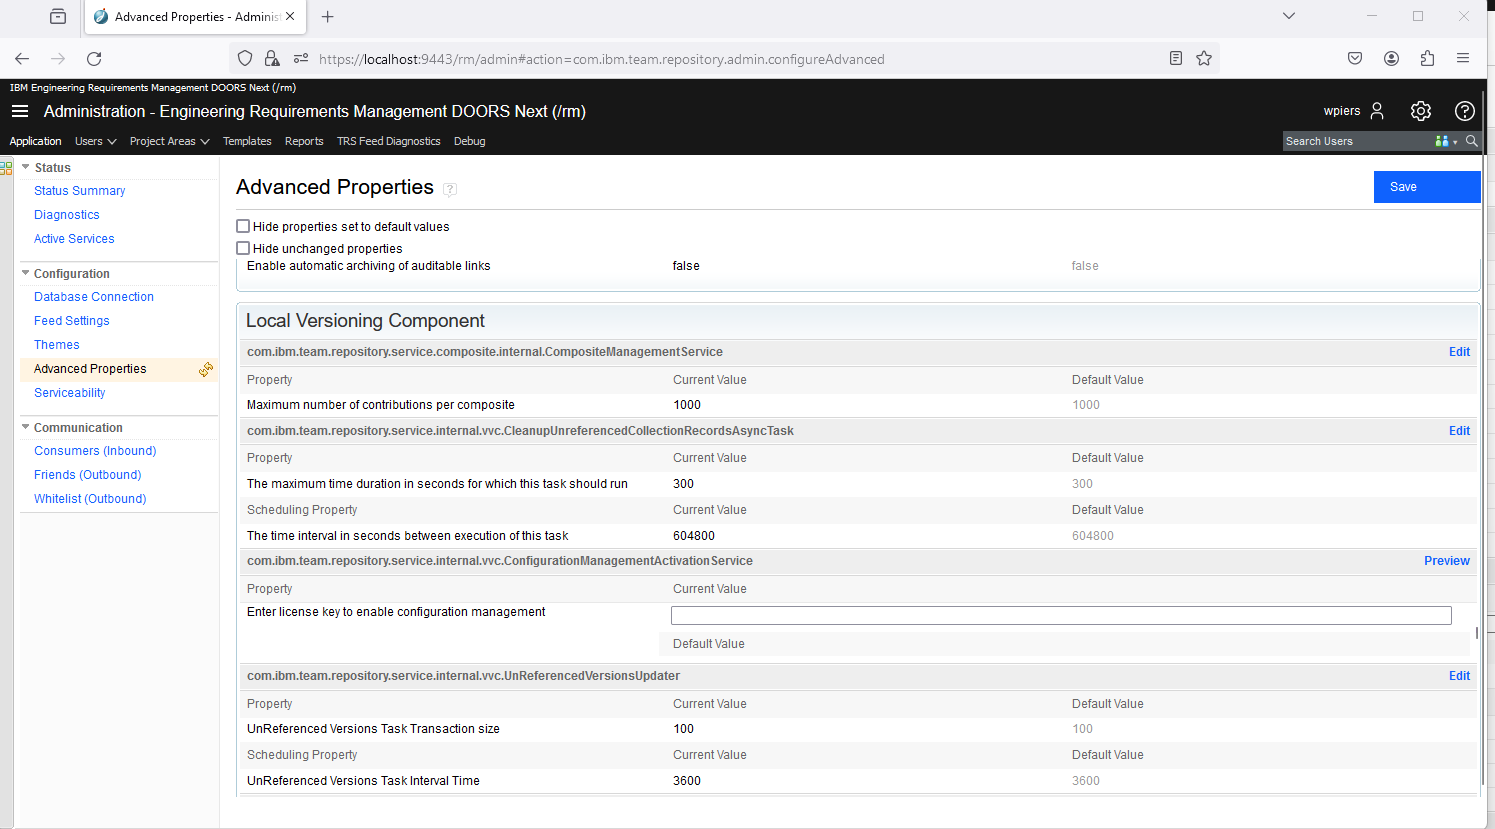Click the recent browsing icon left of the tab
The height and width of the screenshot is (829, 1495).
click(58, 17)
